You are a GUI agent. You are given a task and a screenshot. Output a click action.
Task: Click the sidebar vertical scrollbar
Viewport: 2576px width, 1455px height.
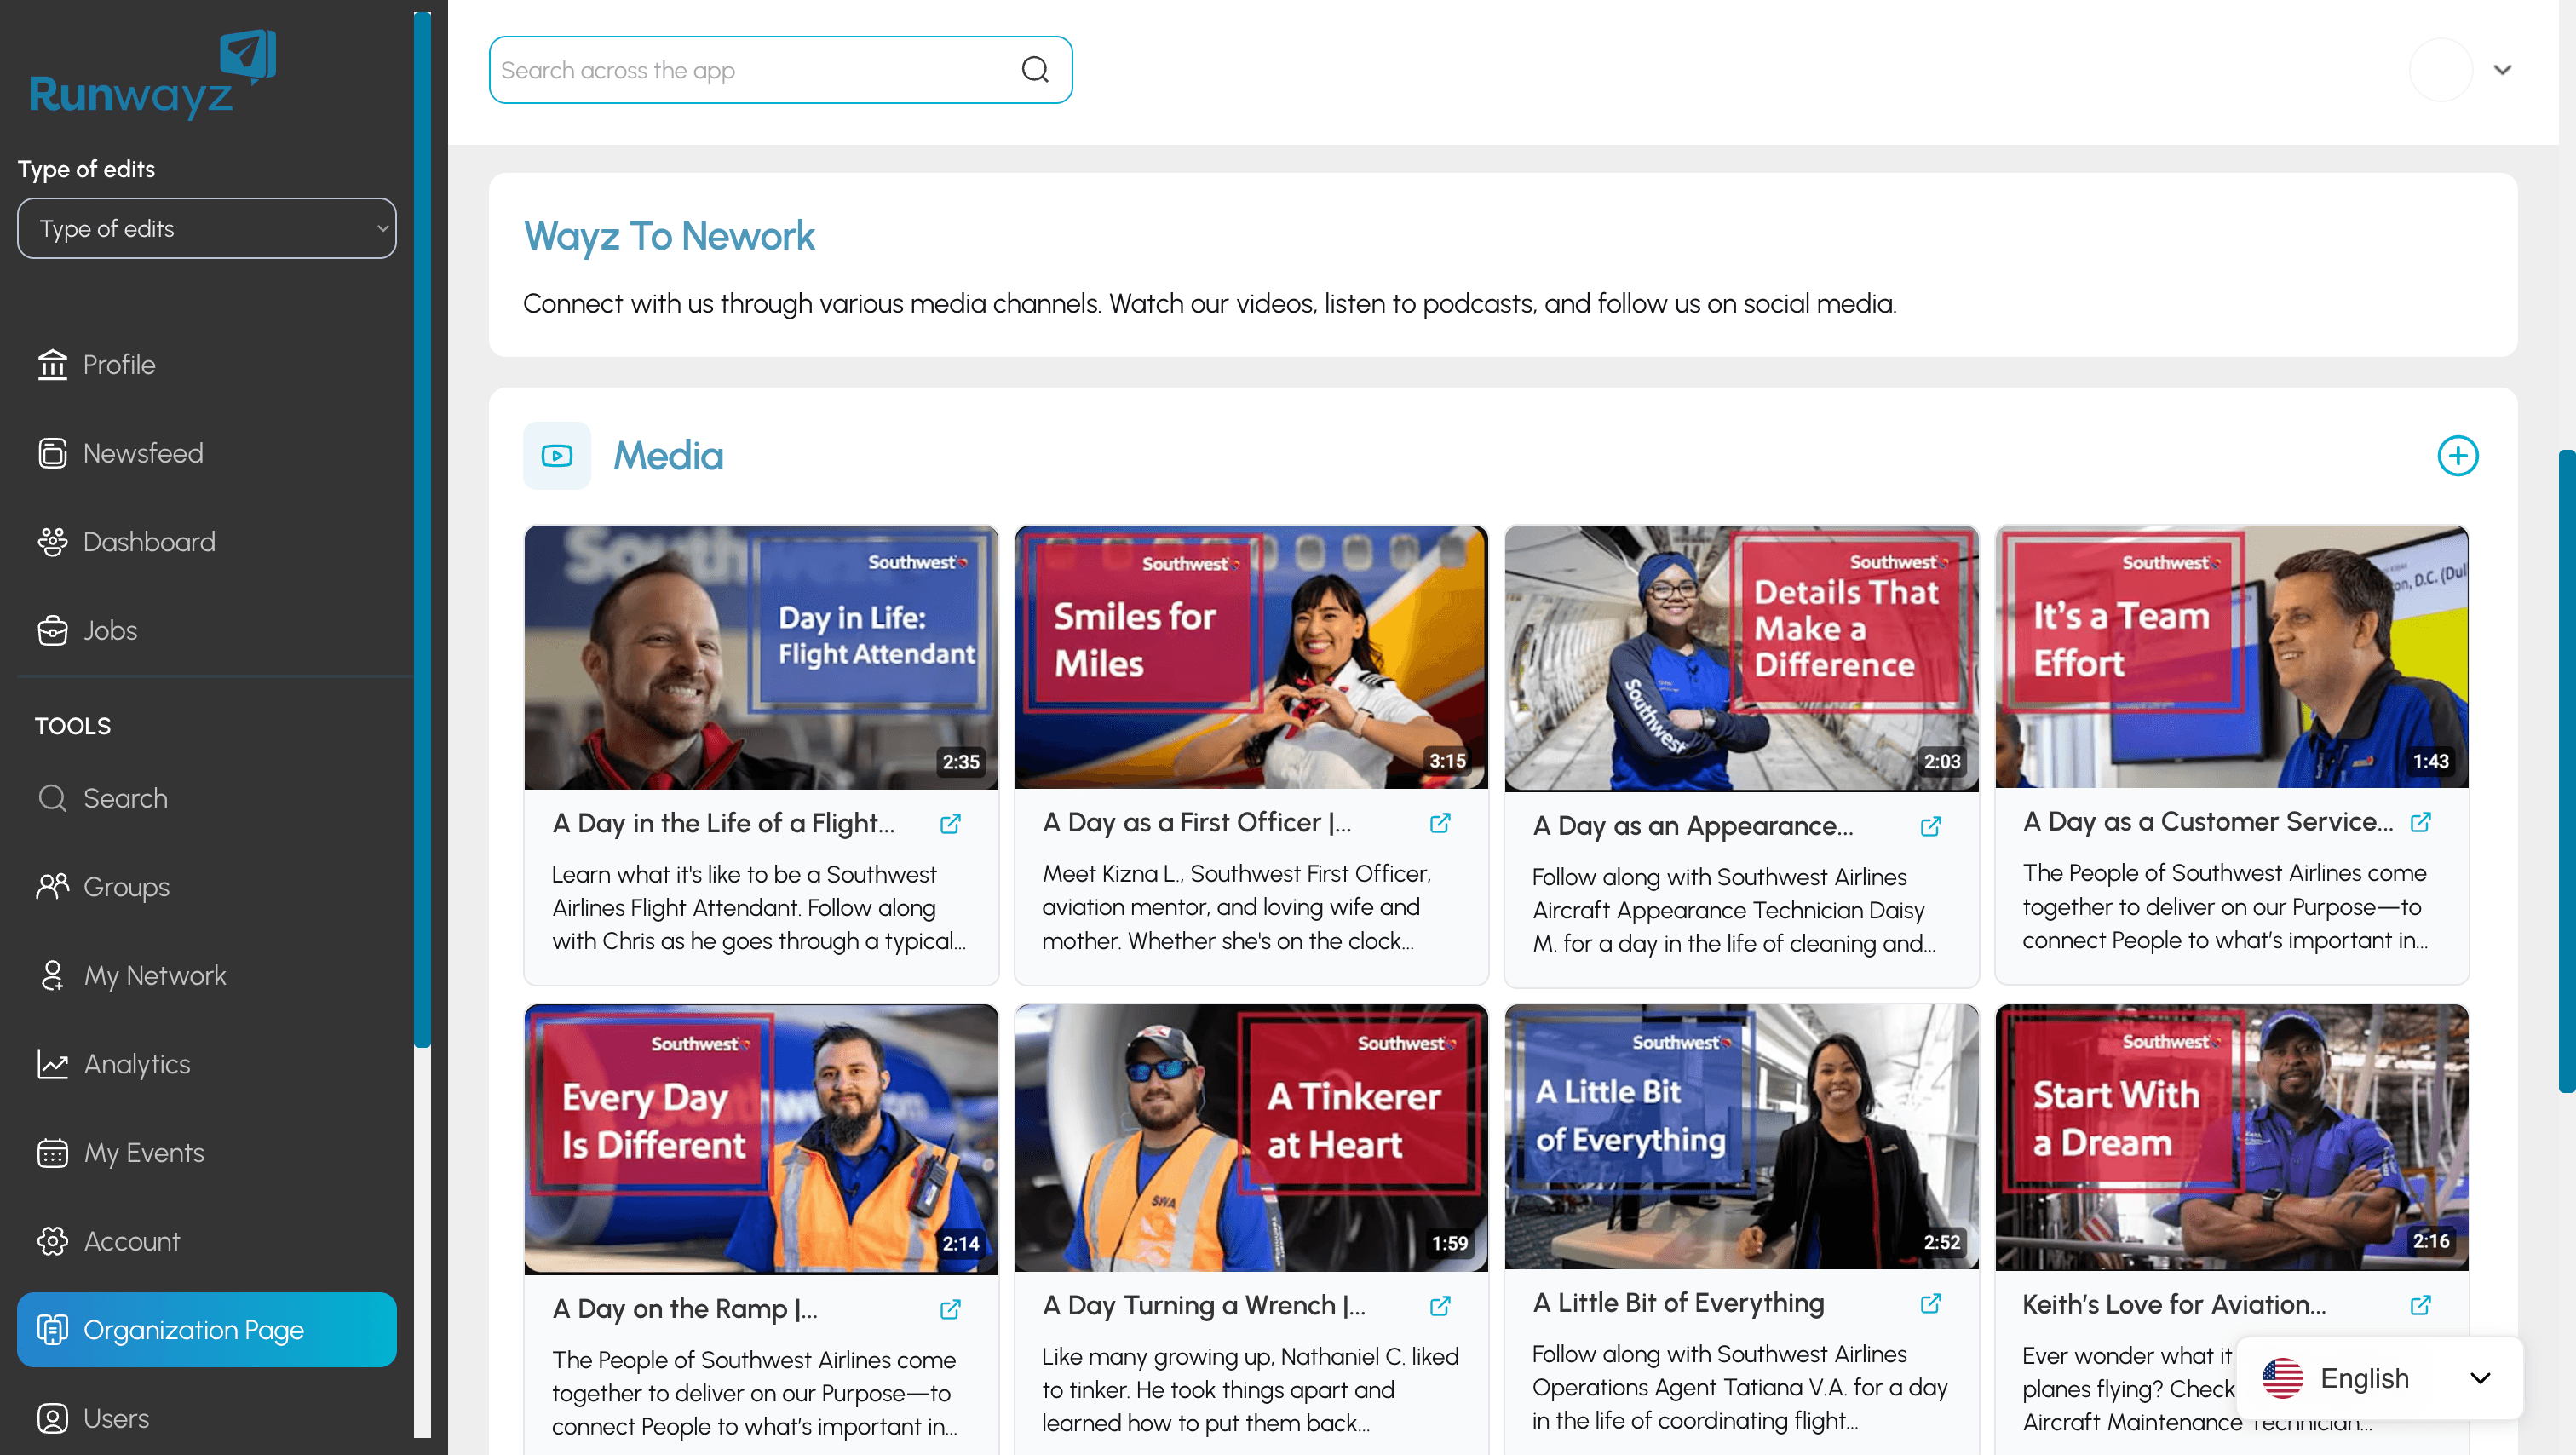coord(422,530)
